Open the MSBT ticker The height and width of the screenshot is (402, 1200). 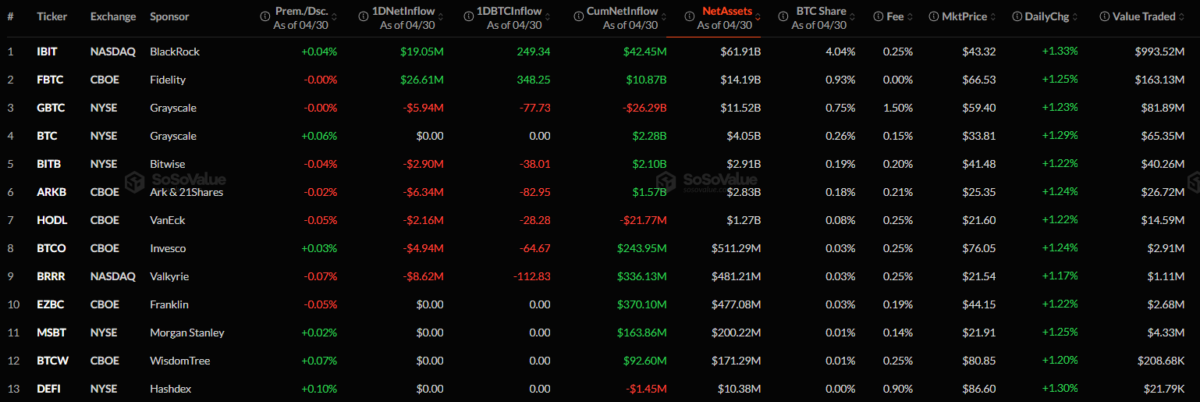coord(50,332)
